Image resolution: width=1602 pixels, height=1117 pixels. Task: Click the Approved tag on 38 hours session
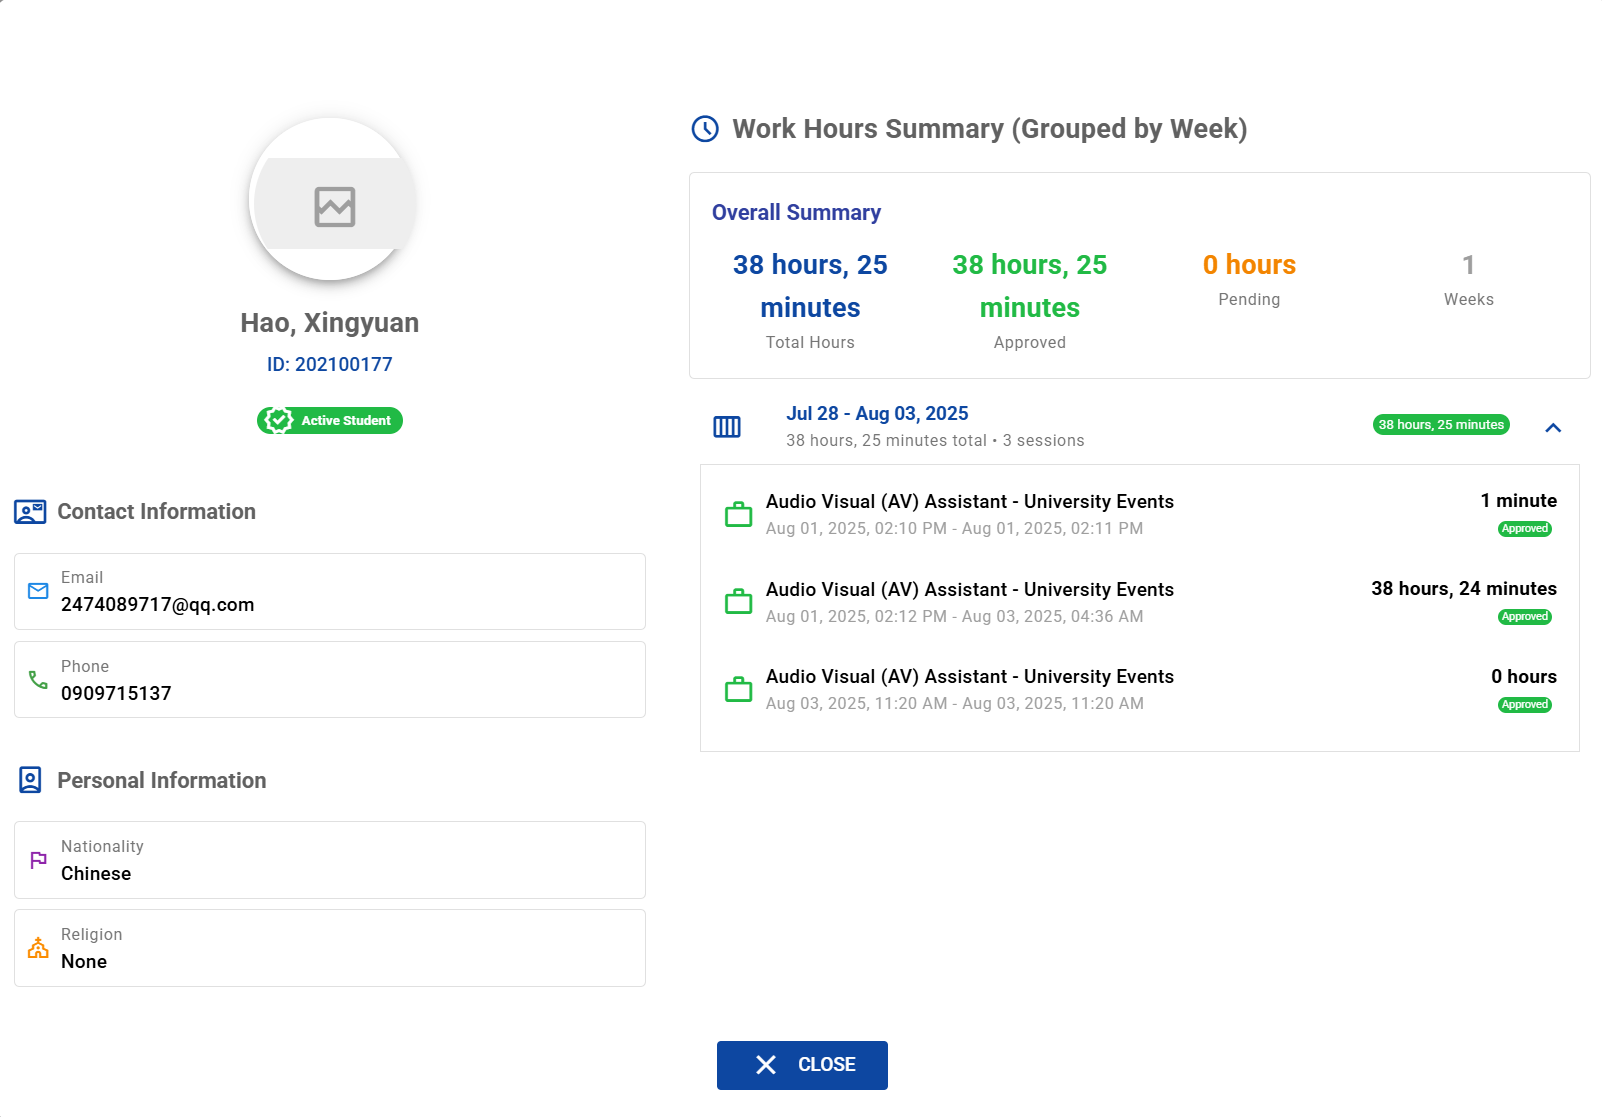point(1524,617)
